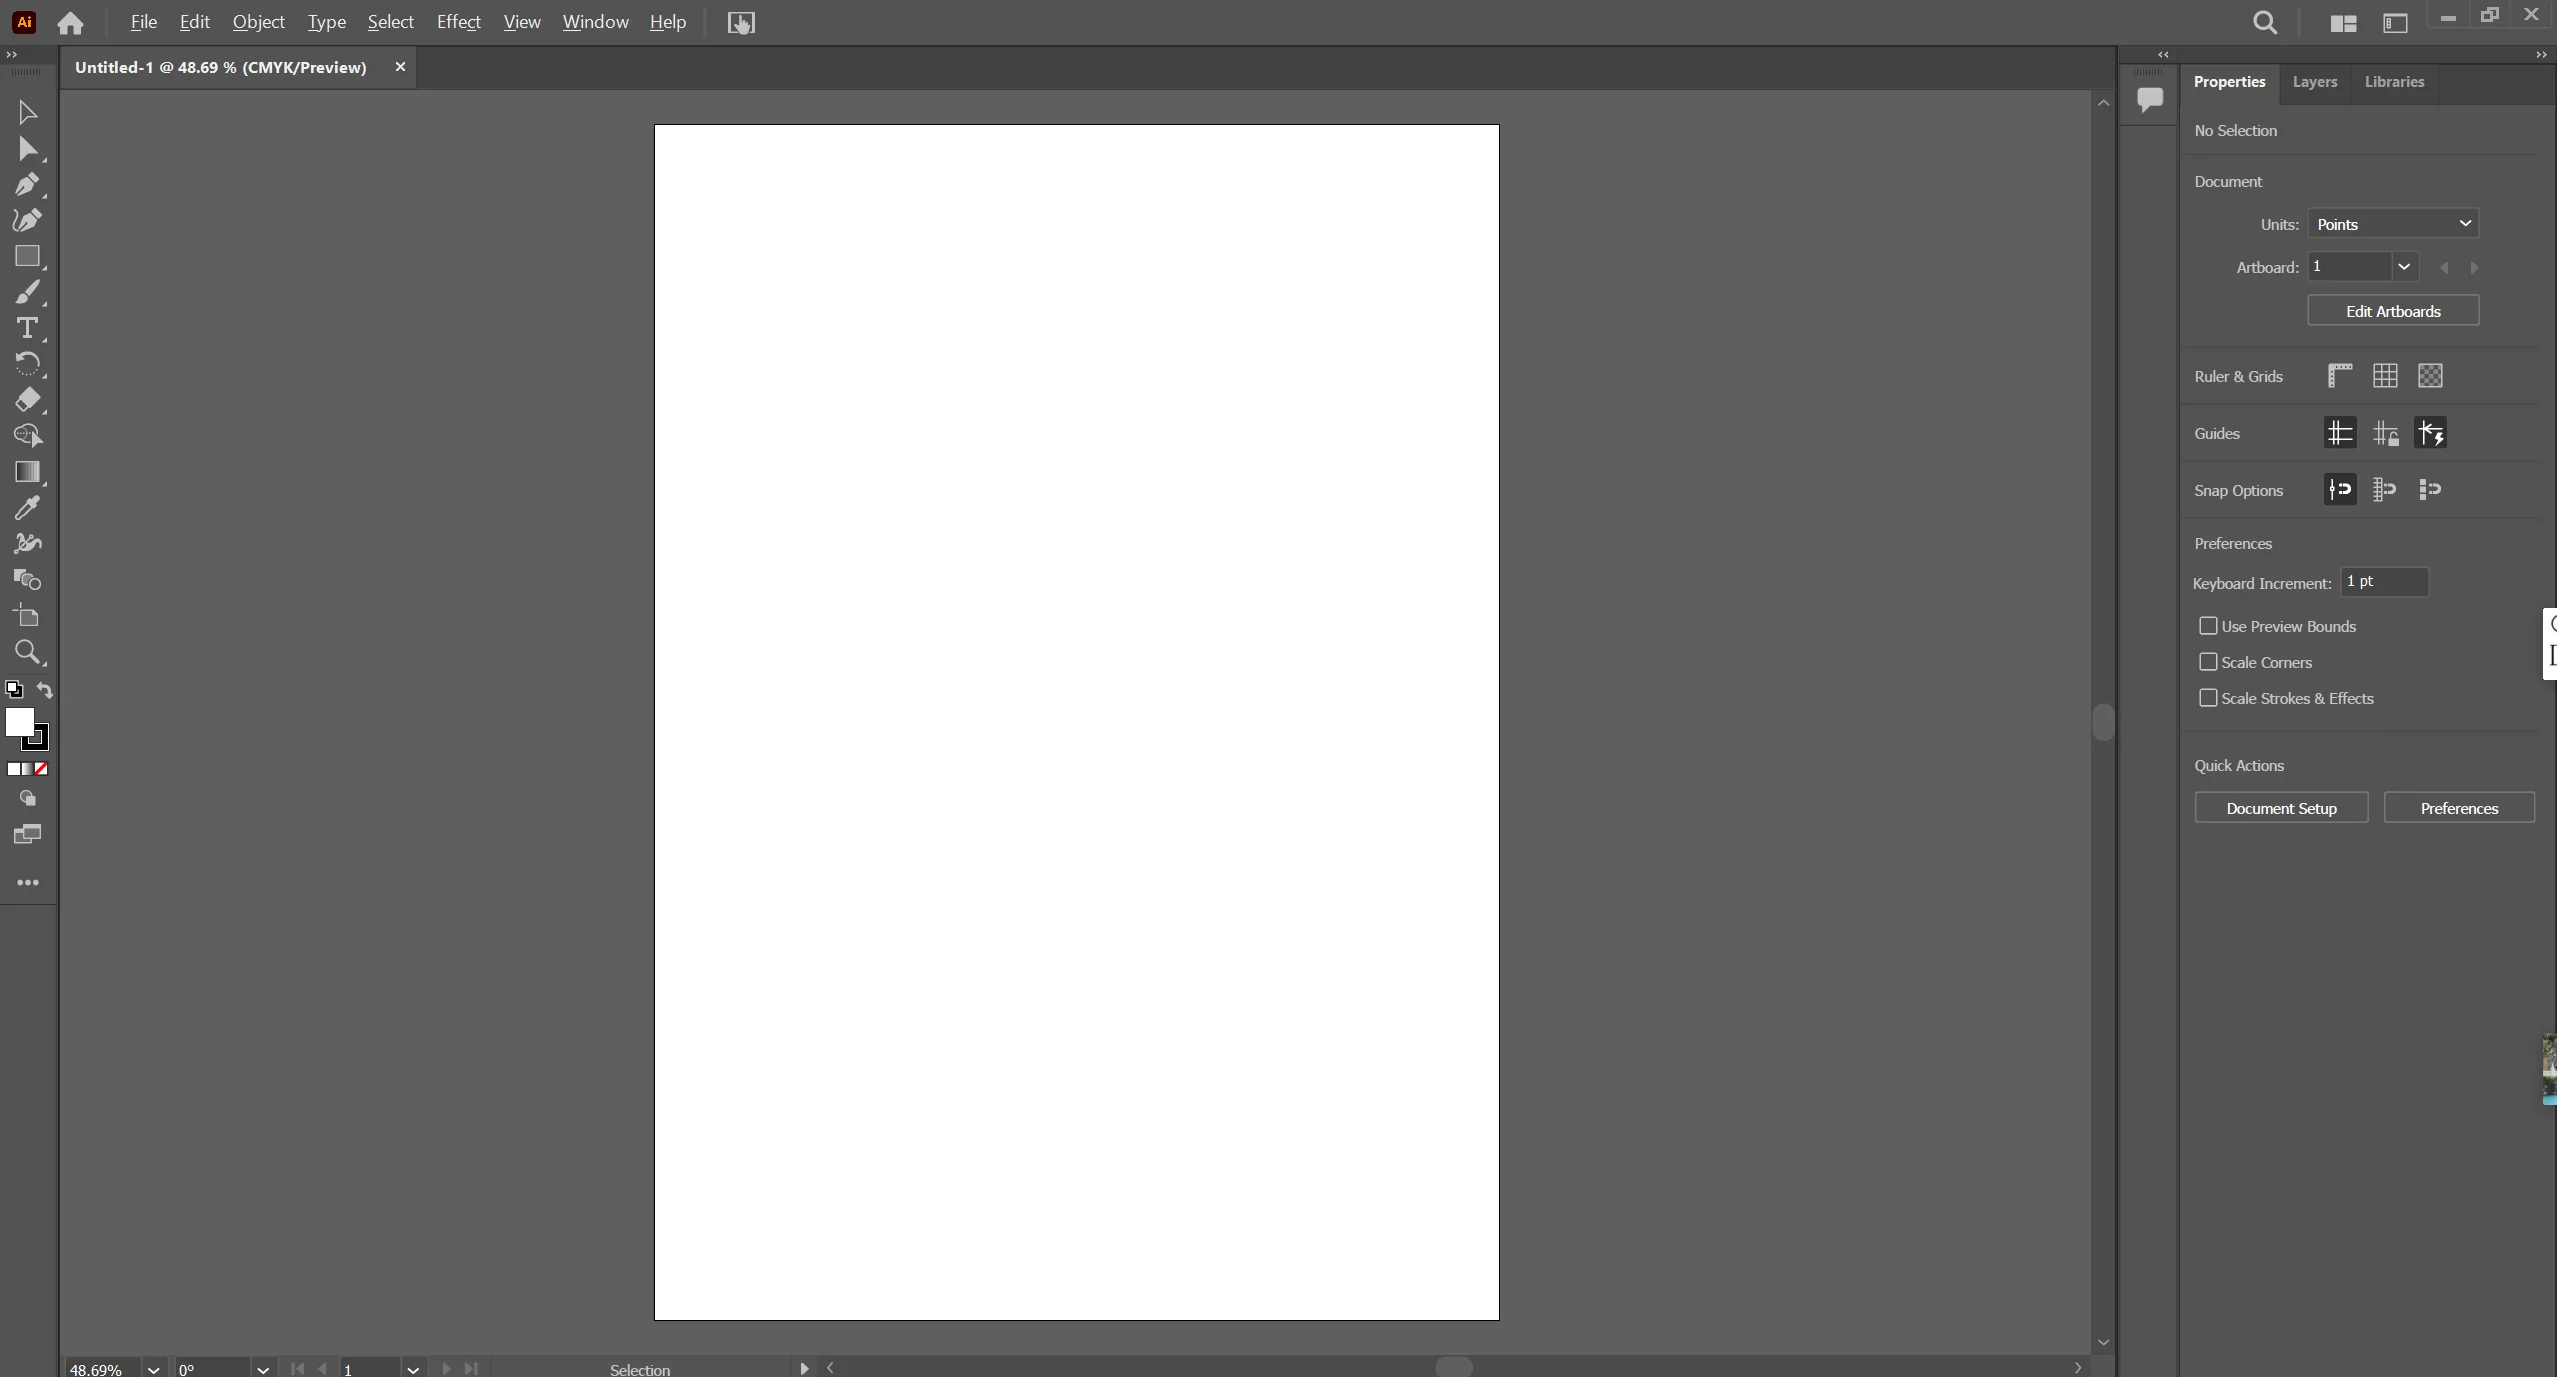
Task: Select the Zoom tool
Action: [x=29, y=652]
